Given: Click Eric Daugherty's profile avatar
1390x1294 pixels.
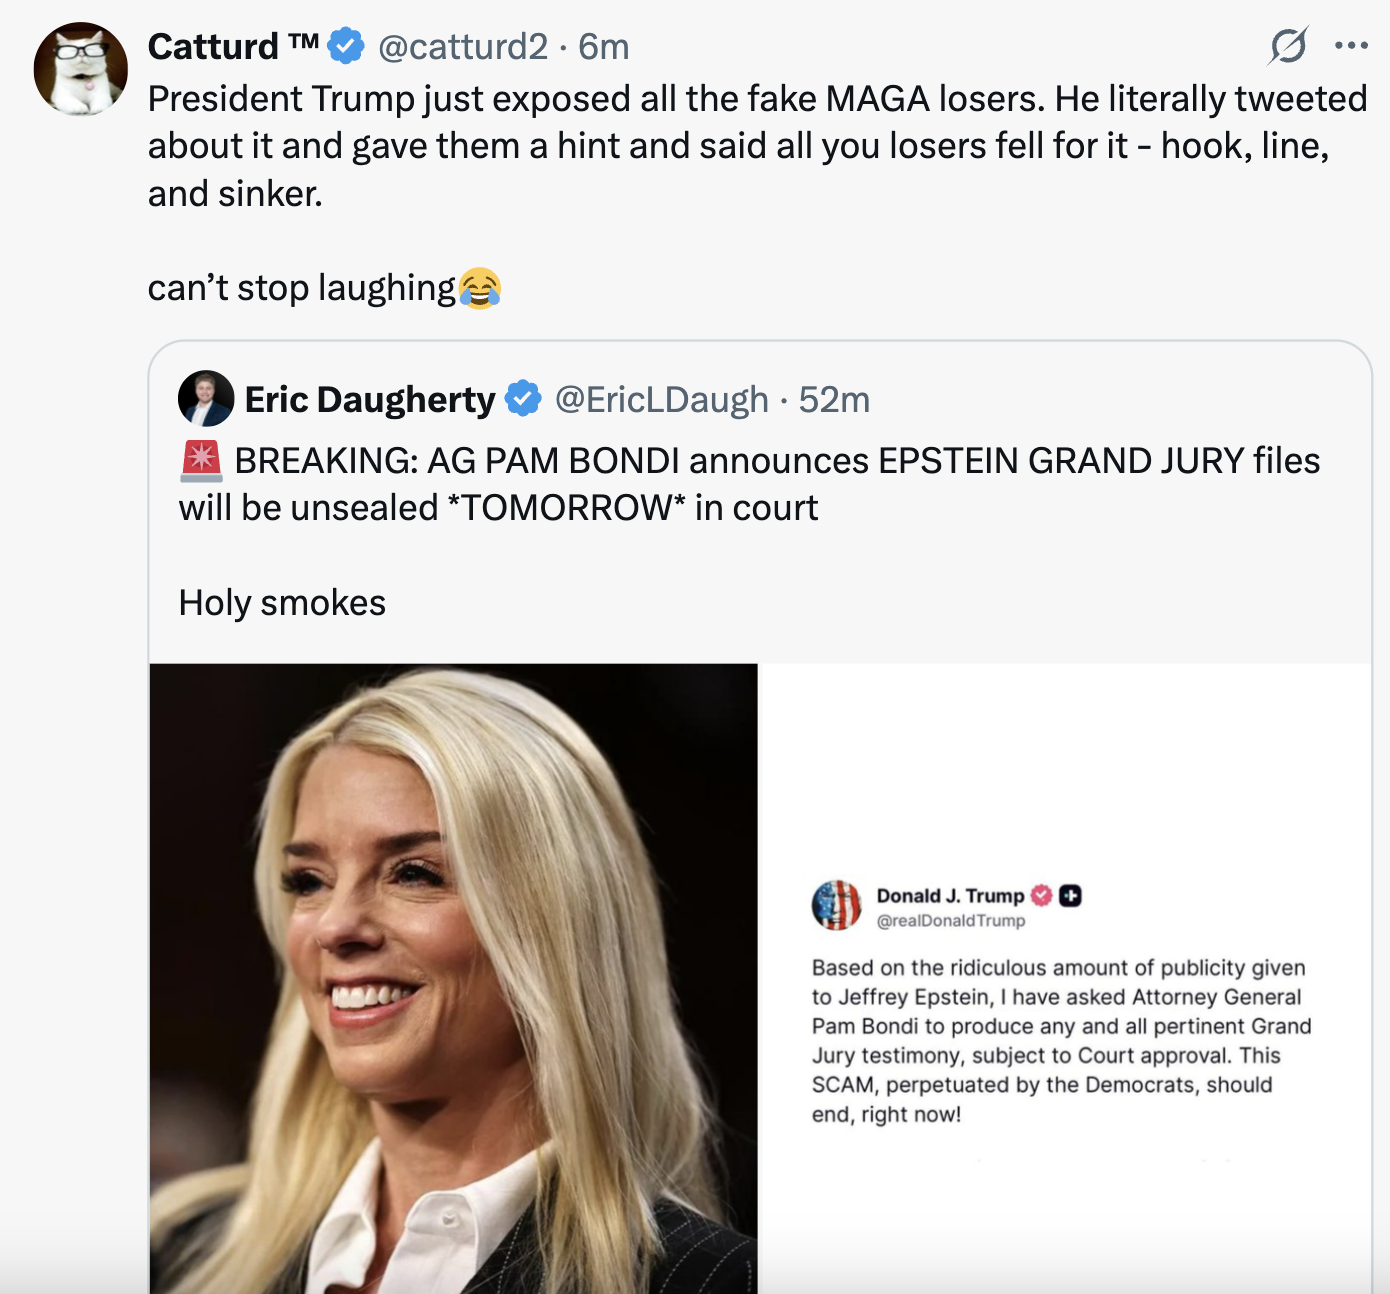Looking at the screenshot, I should (206, 399).
